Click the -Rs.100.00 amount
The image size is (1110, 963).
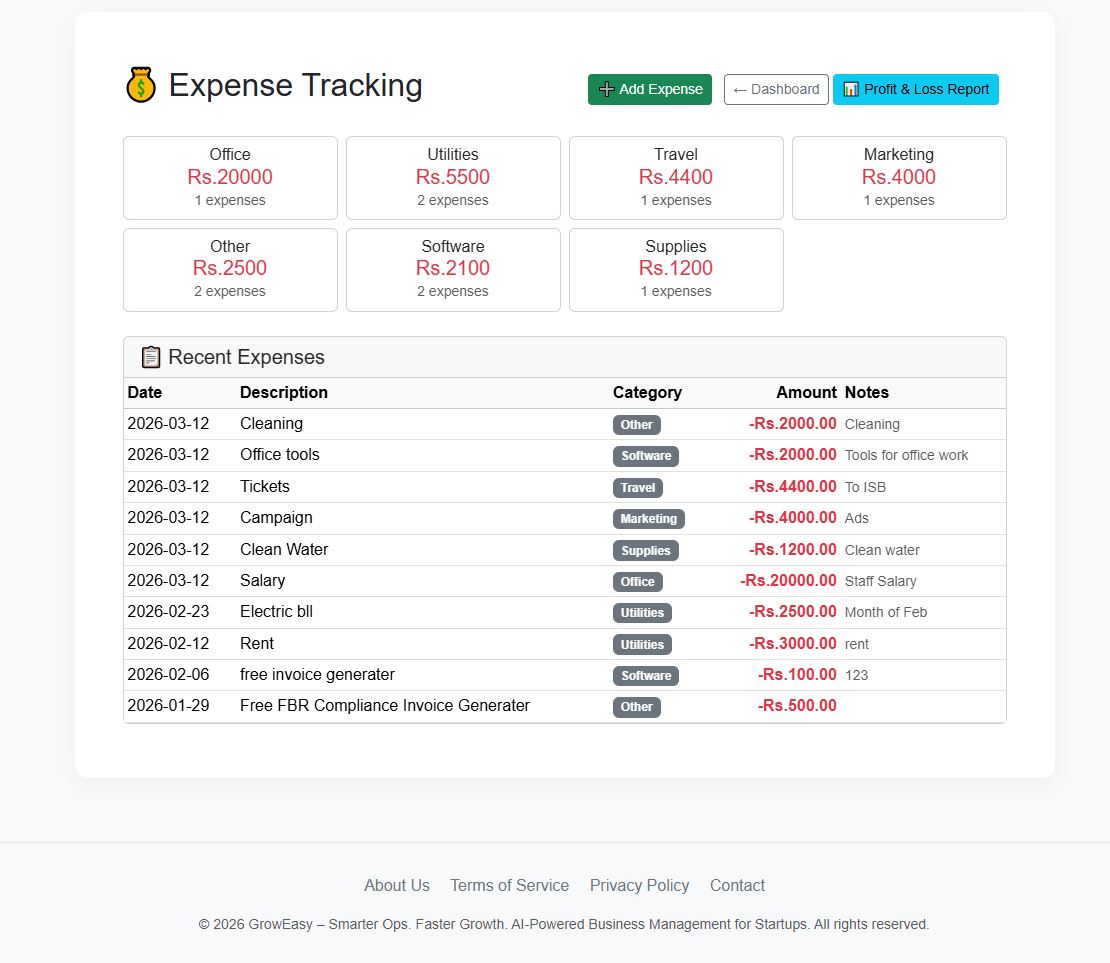pyautogui.click(x=797, y=675)
